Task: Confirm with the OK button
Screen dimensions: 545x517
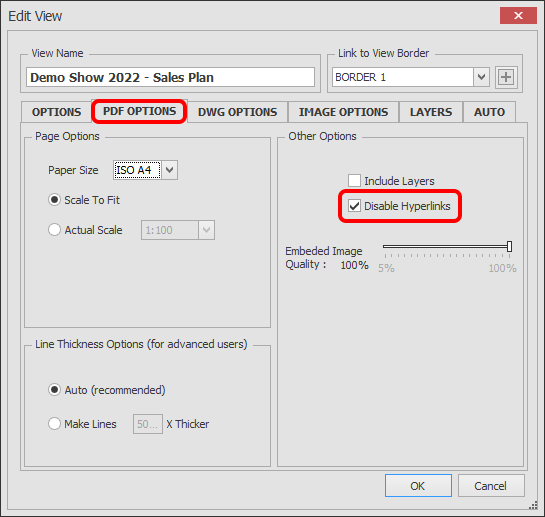Action: (418, 486)
